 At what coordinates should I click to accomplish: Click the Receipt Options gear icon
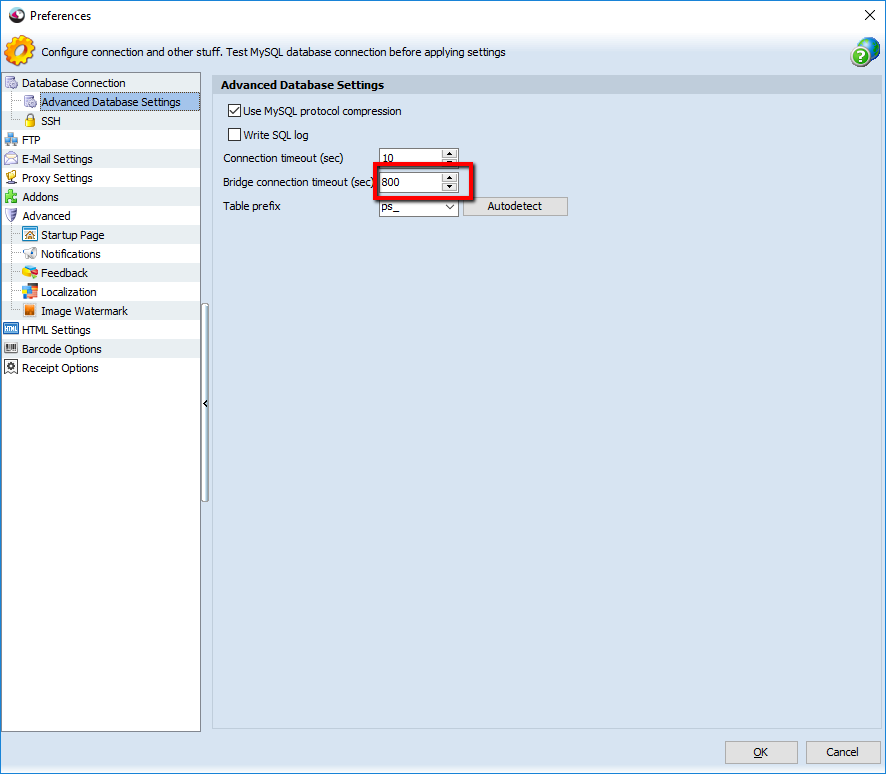pos(11,368)
